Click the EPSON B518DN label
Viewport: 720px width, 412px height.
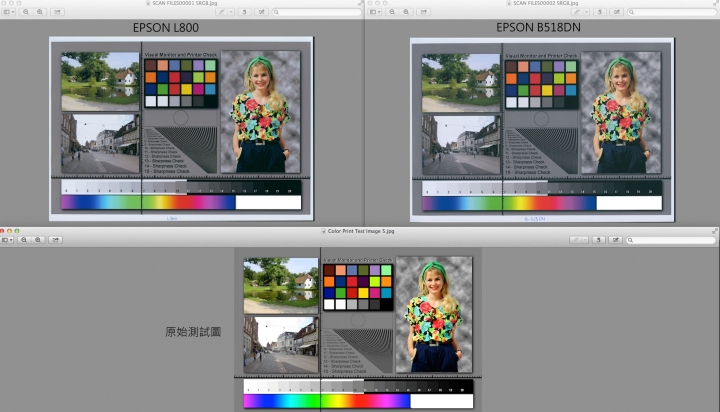pos(538,28)
